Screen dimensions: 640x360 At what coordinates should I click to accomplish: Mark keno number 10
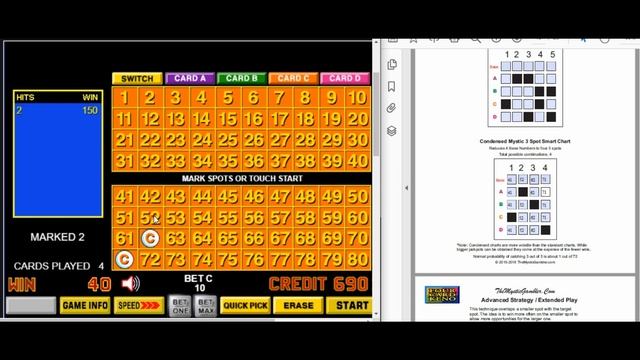[358, 98]
